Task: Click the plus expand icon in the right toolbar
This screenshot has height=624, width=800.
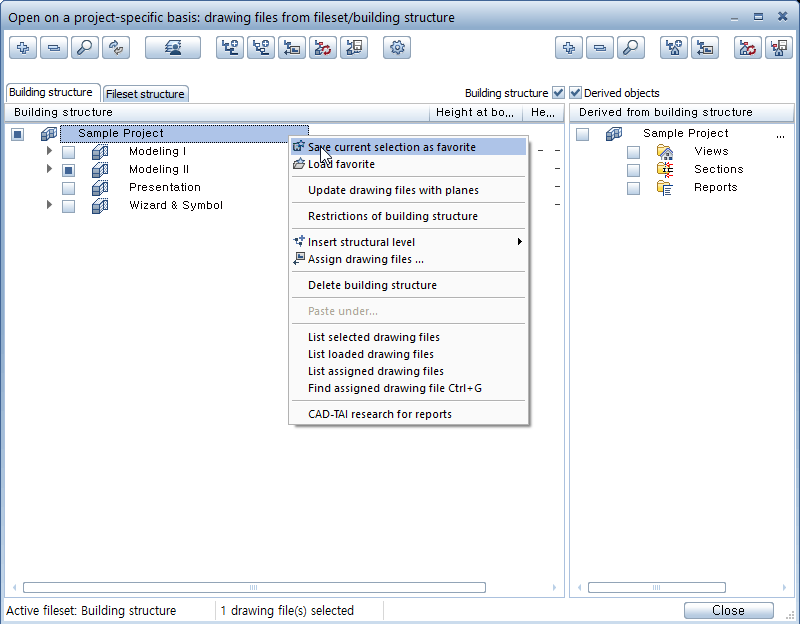Action: [569, 47]
